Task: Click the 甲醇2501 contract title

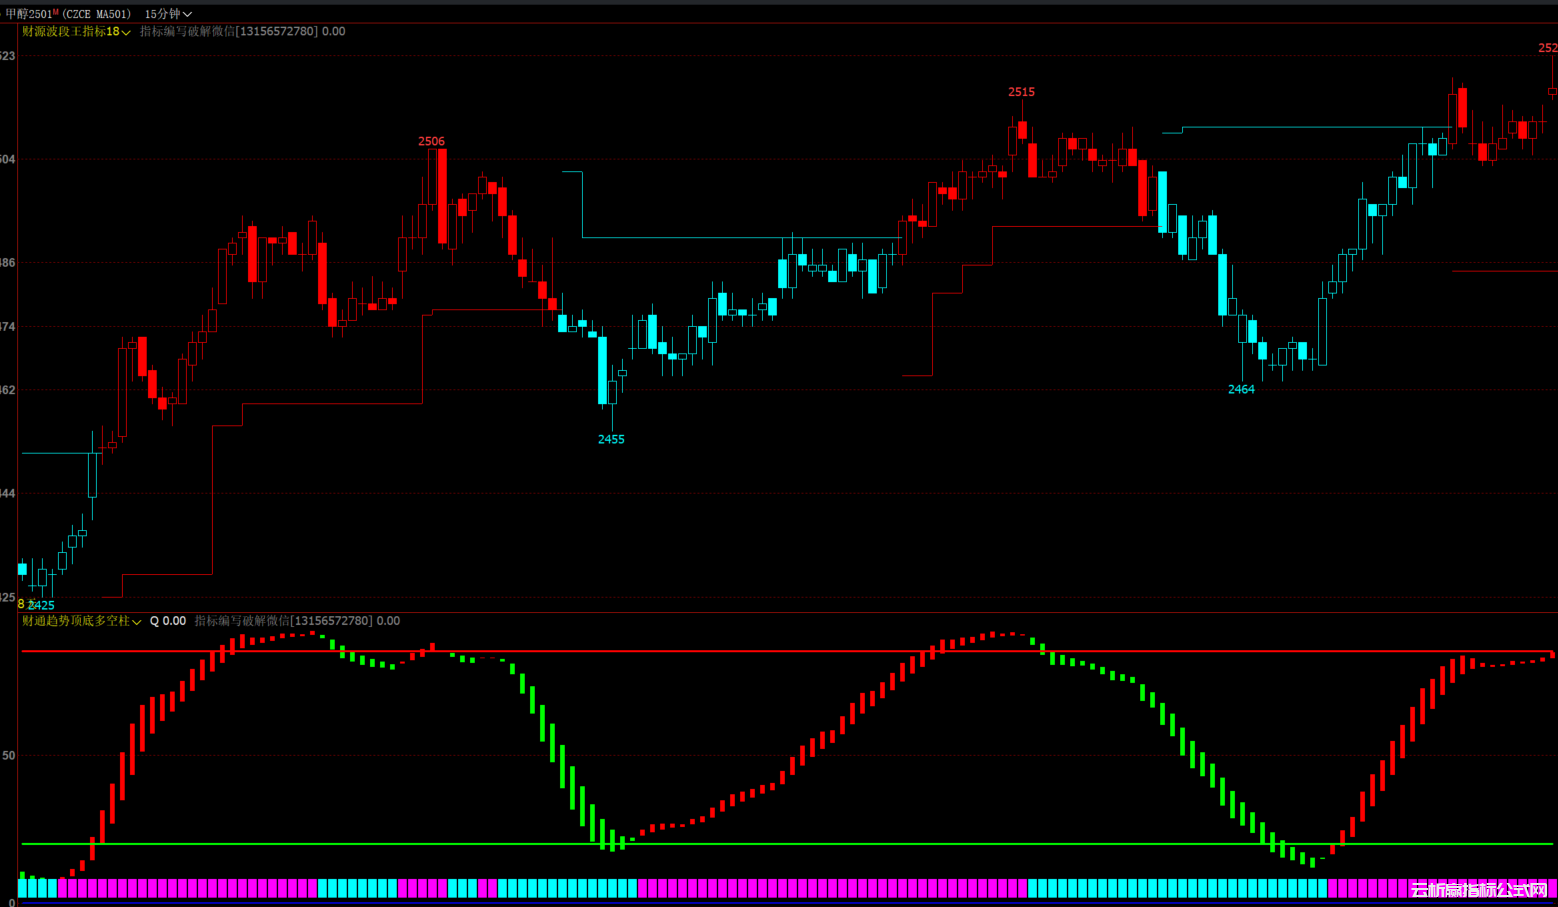Action: [28, 14]
